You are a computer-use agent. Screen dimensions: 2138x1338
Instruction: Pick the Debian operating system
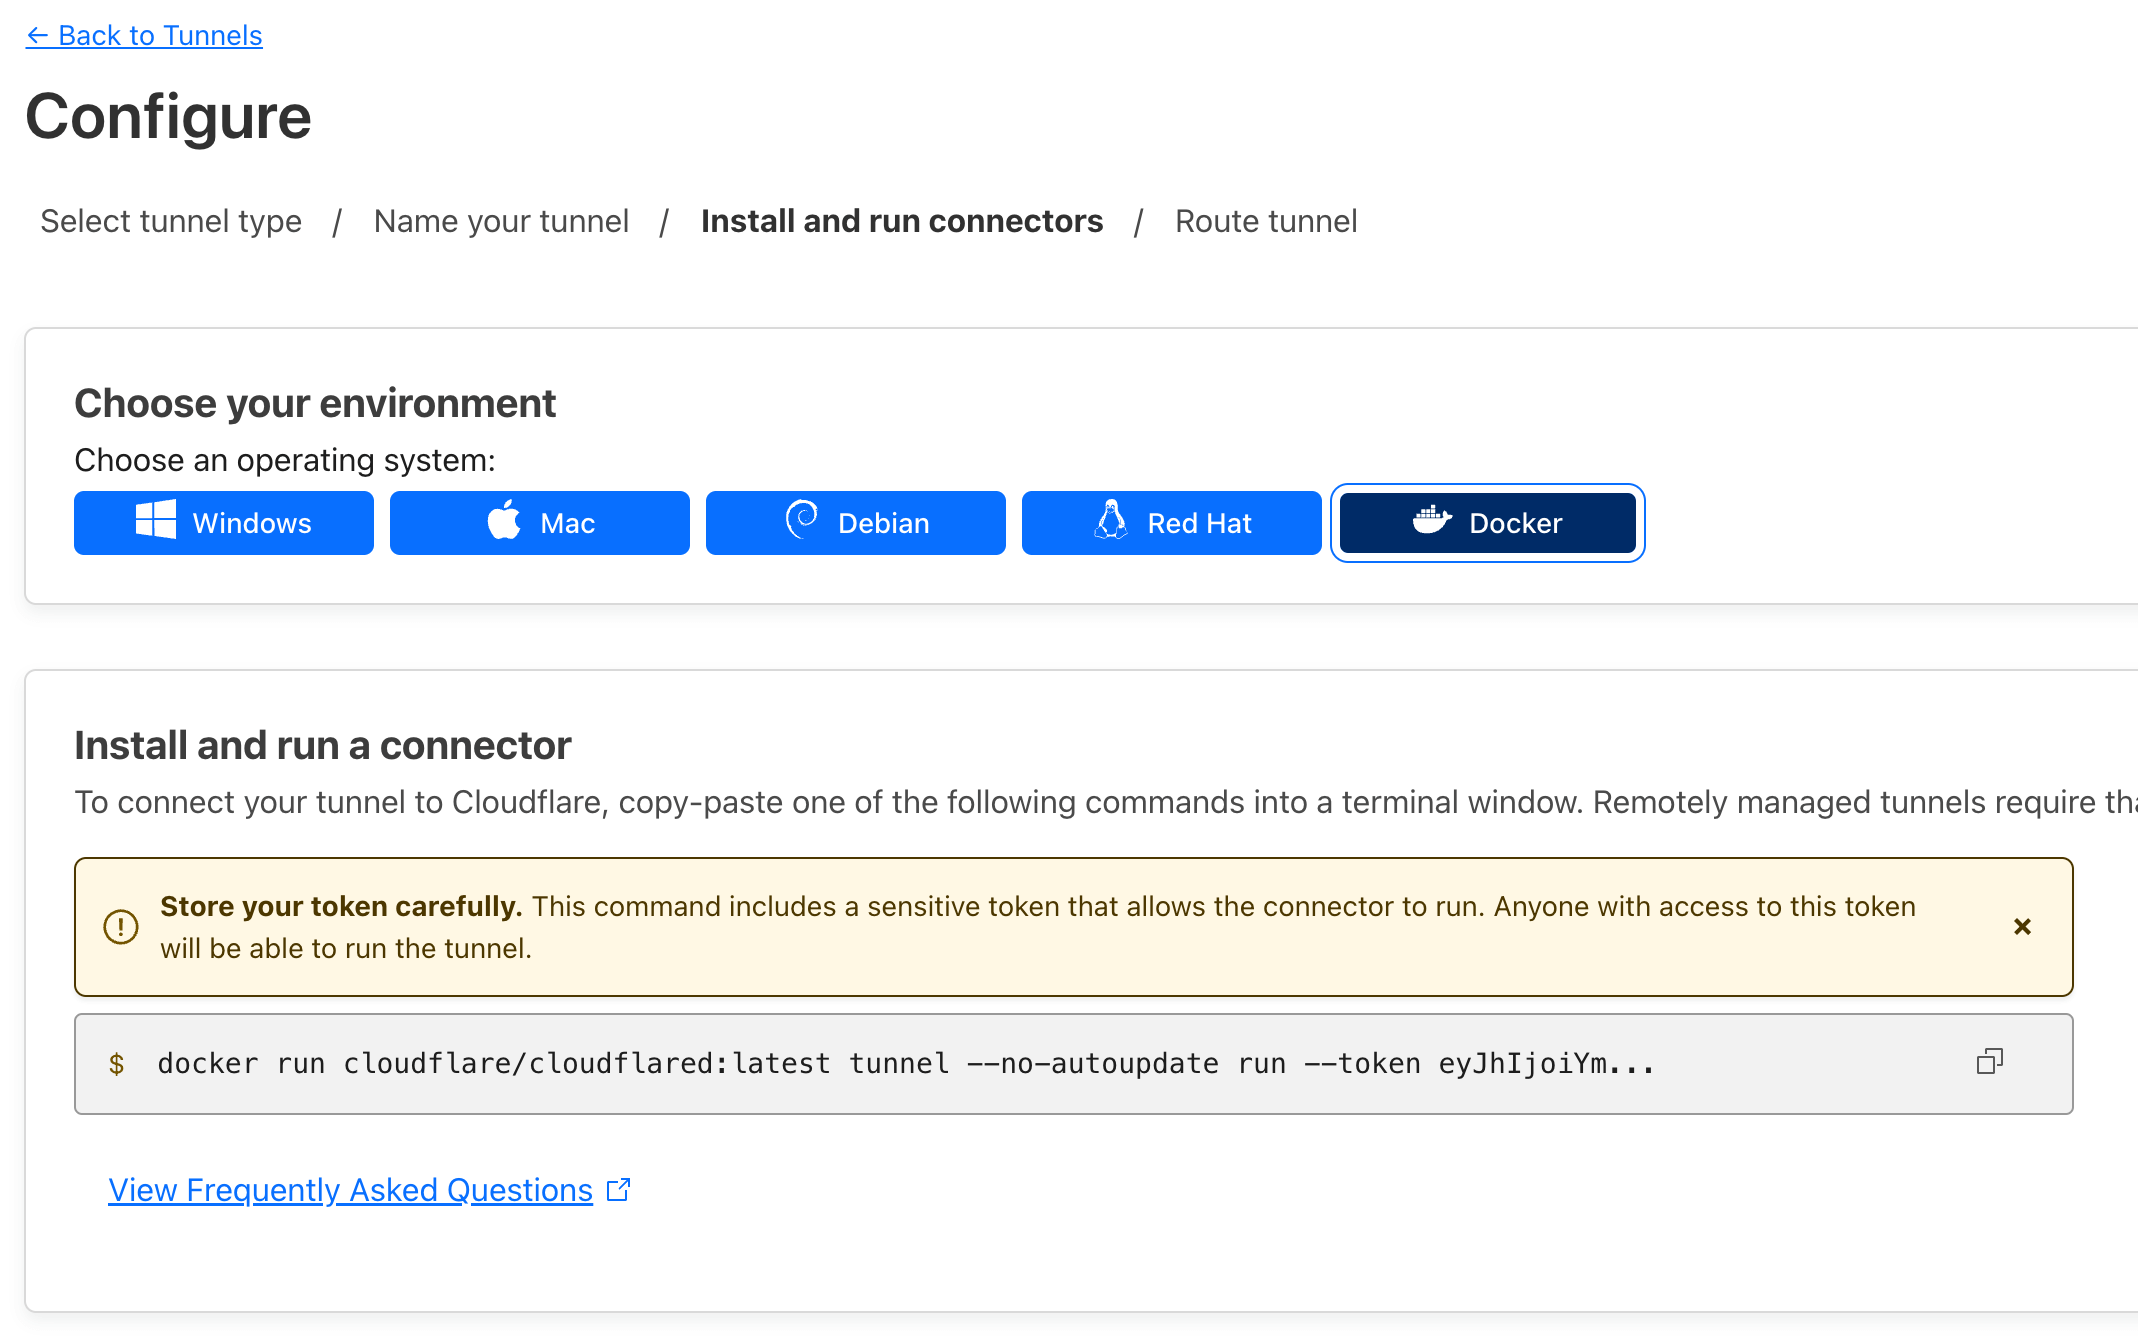[856, 523]
